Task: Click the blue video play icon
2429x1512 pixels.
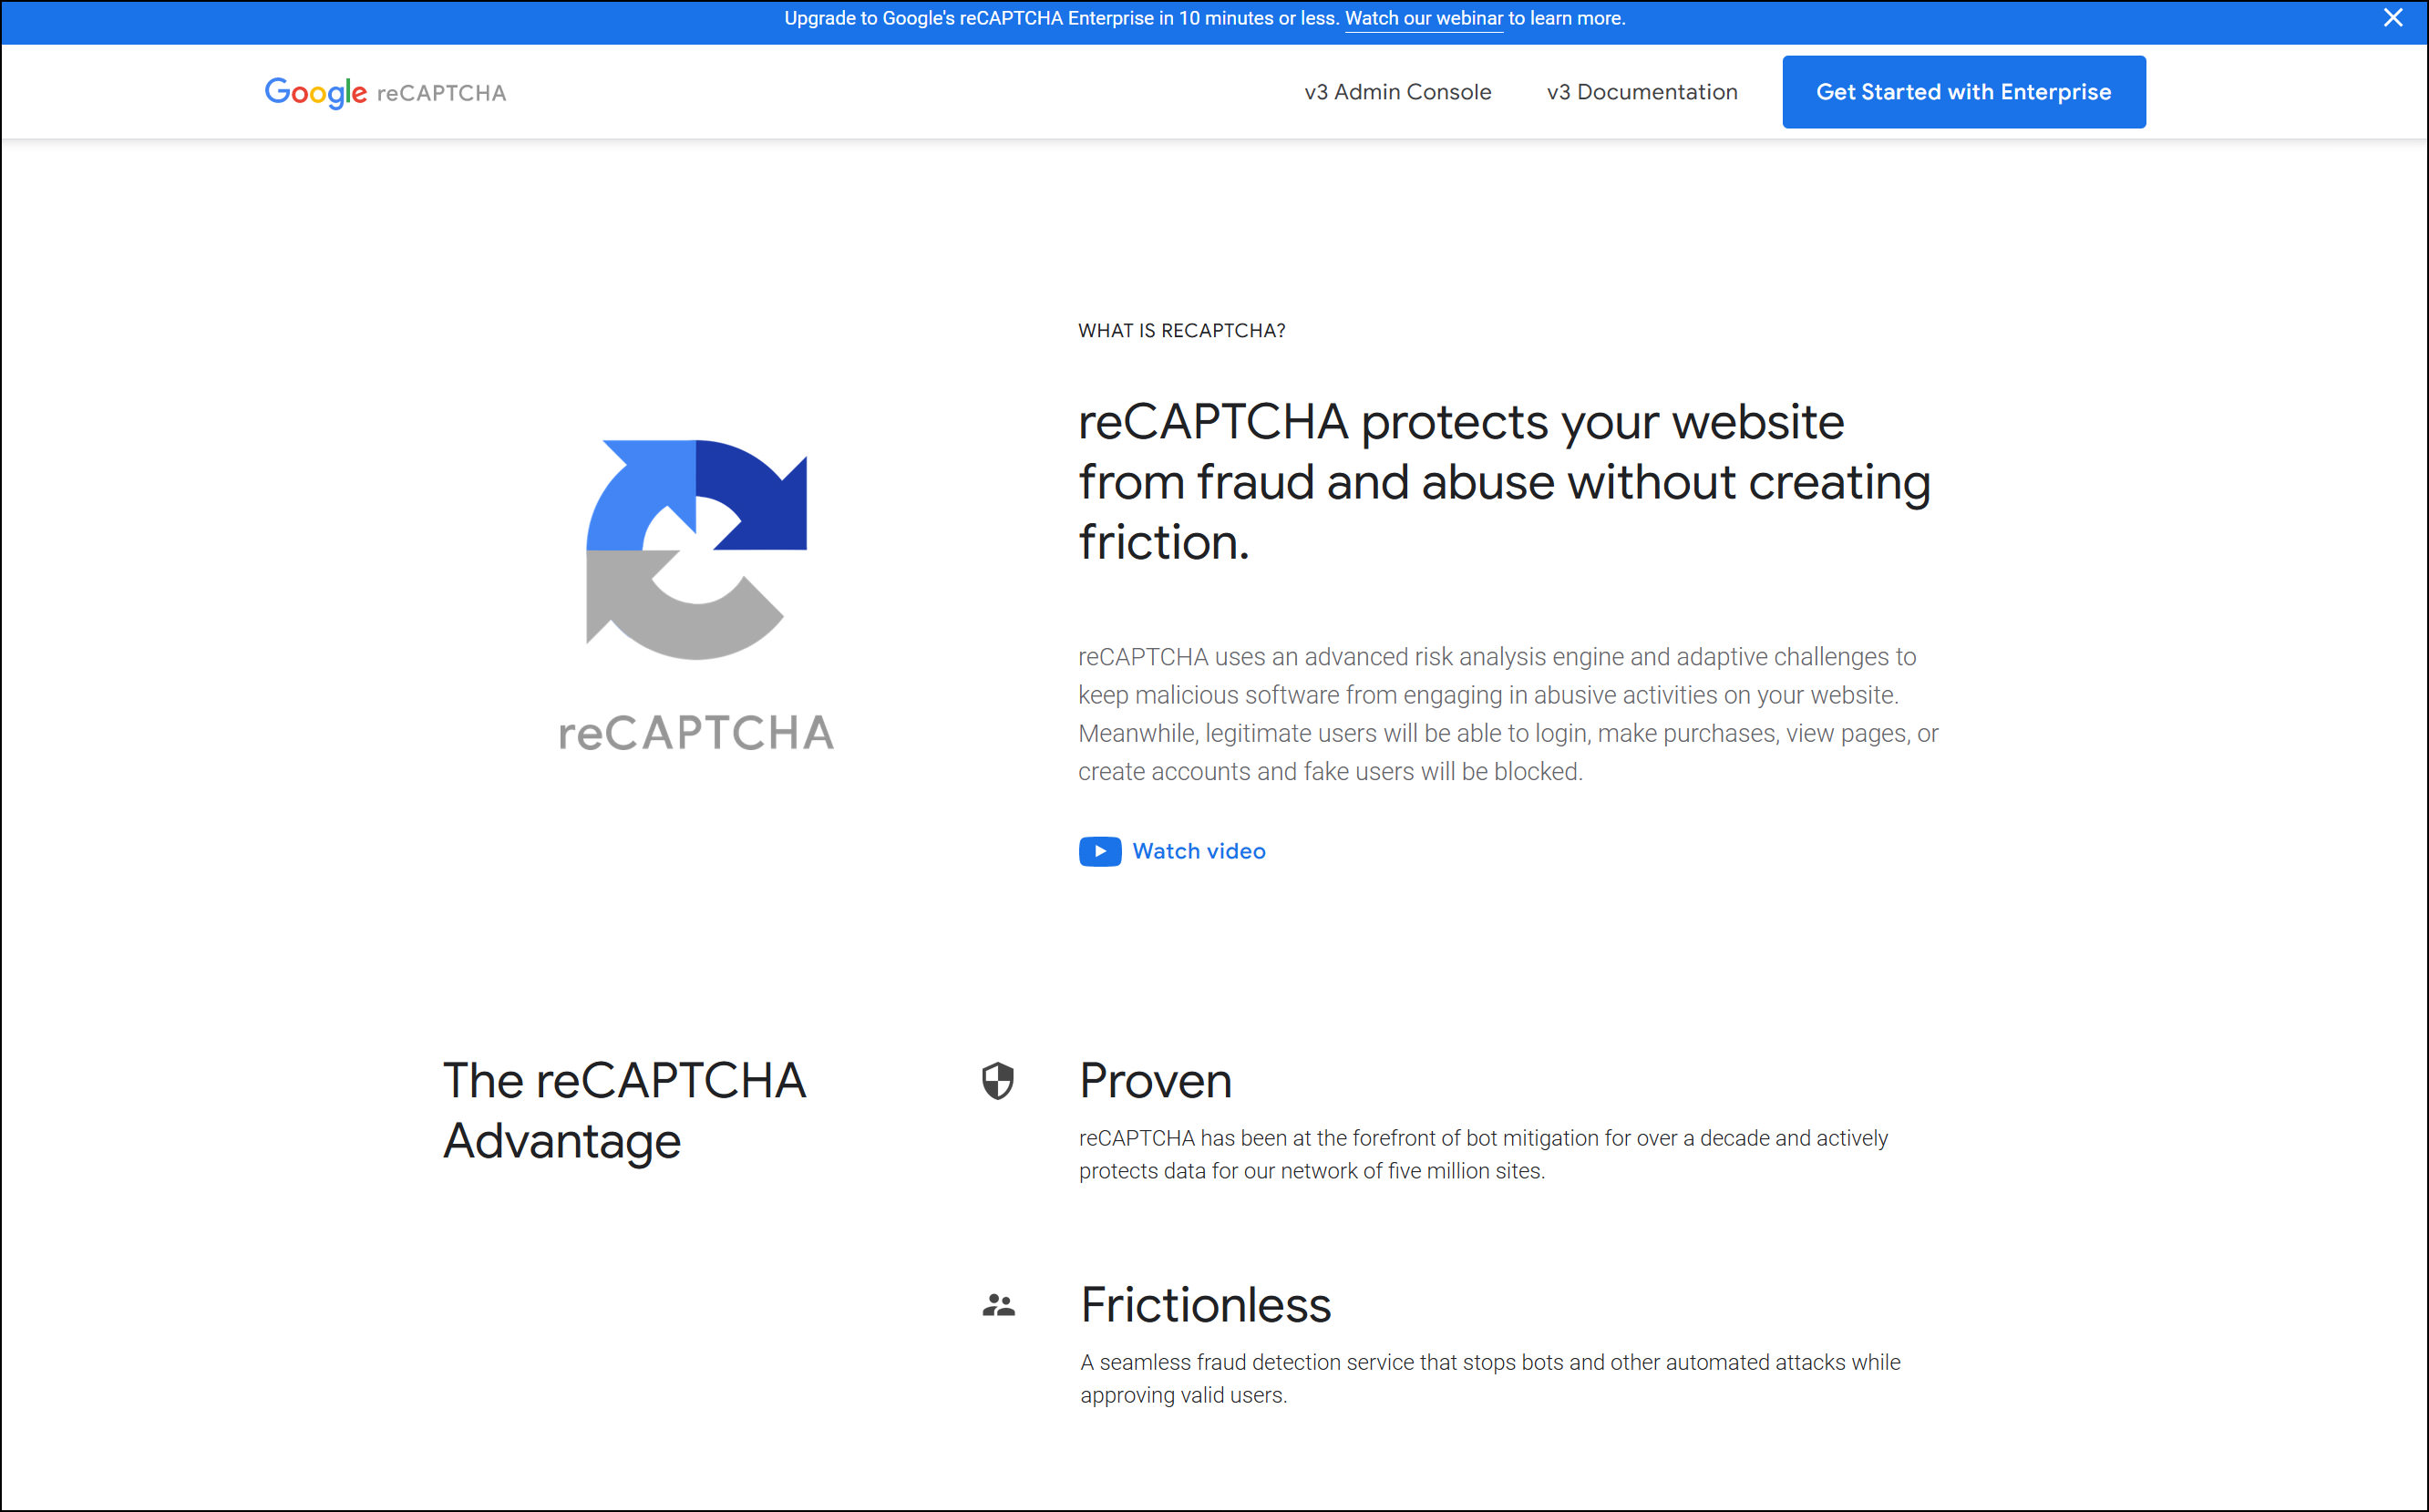Action: [1099, 851]
